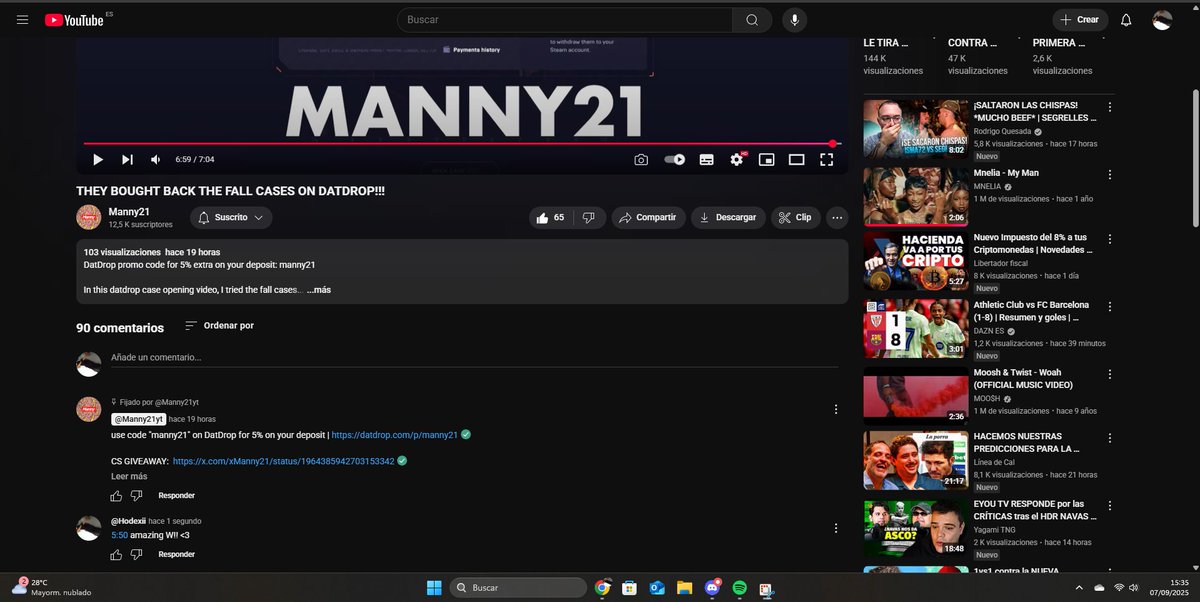This screenshot has width=1200, height=602.
Task: Open options for Athletic Club vs Barcelona video
Action: (1109, 307)
